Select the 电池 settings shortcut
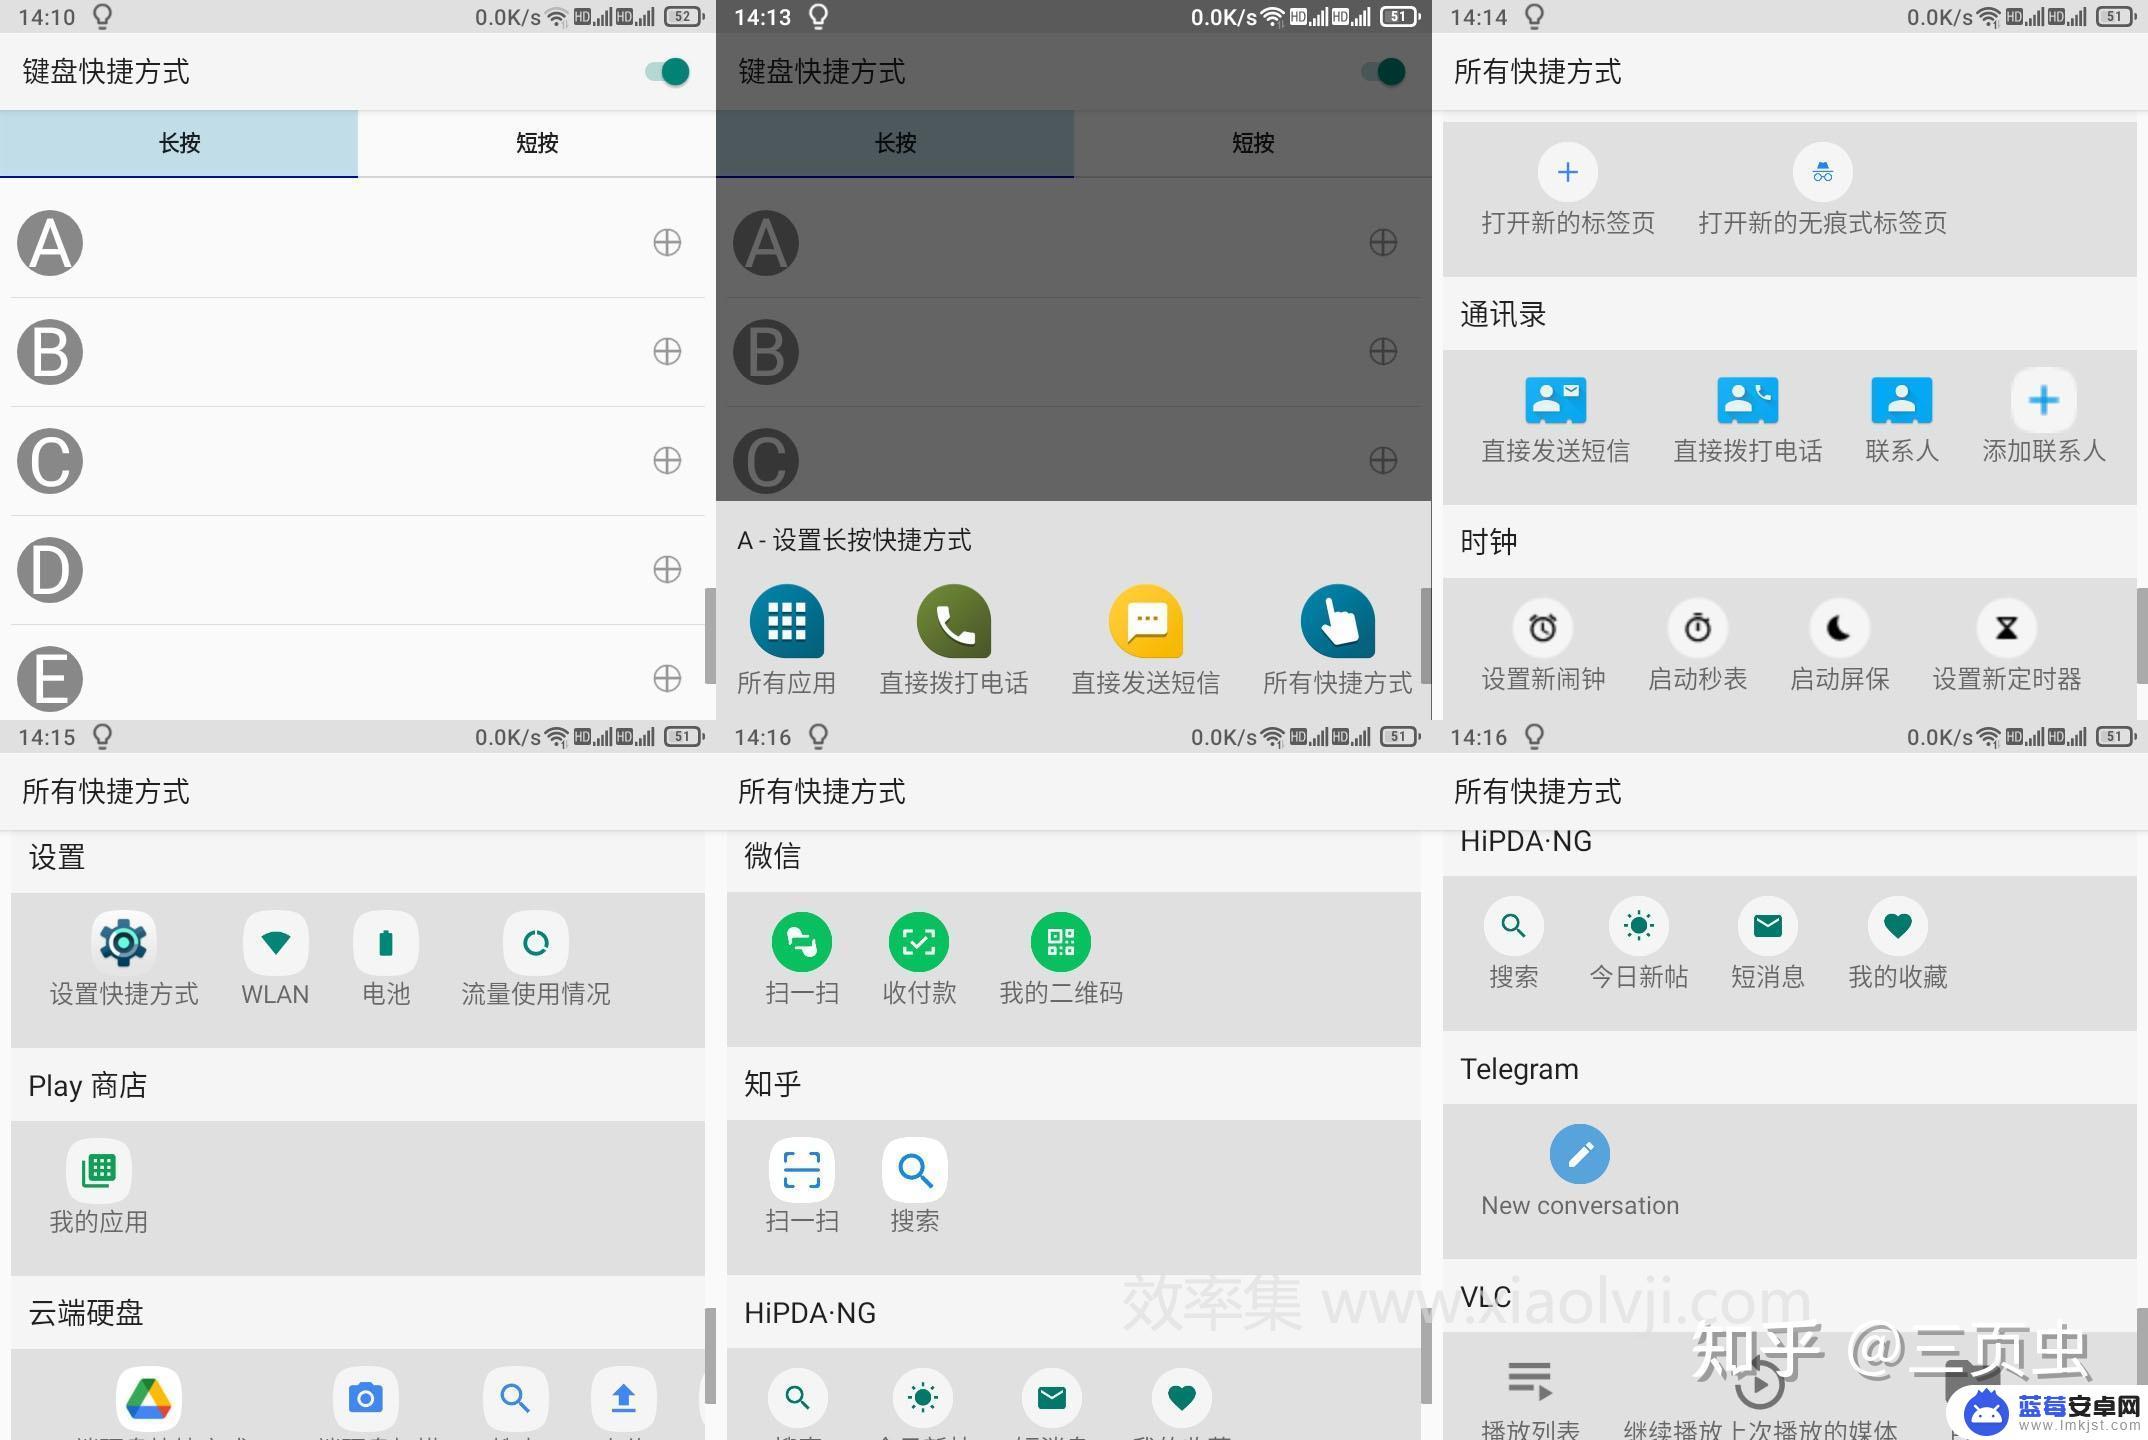The image size is (2148, 1440). [386, 960]
